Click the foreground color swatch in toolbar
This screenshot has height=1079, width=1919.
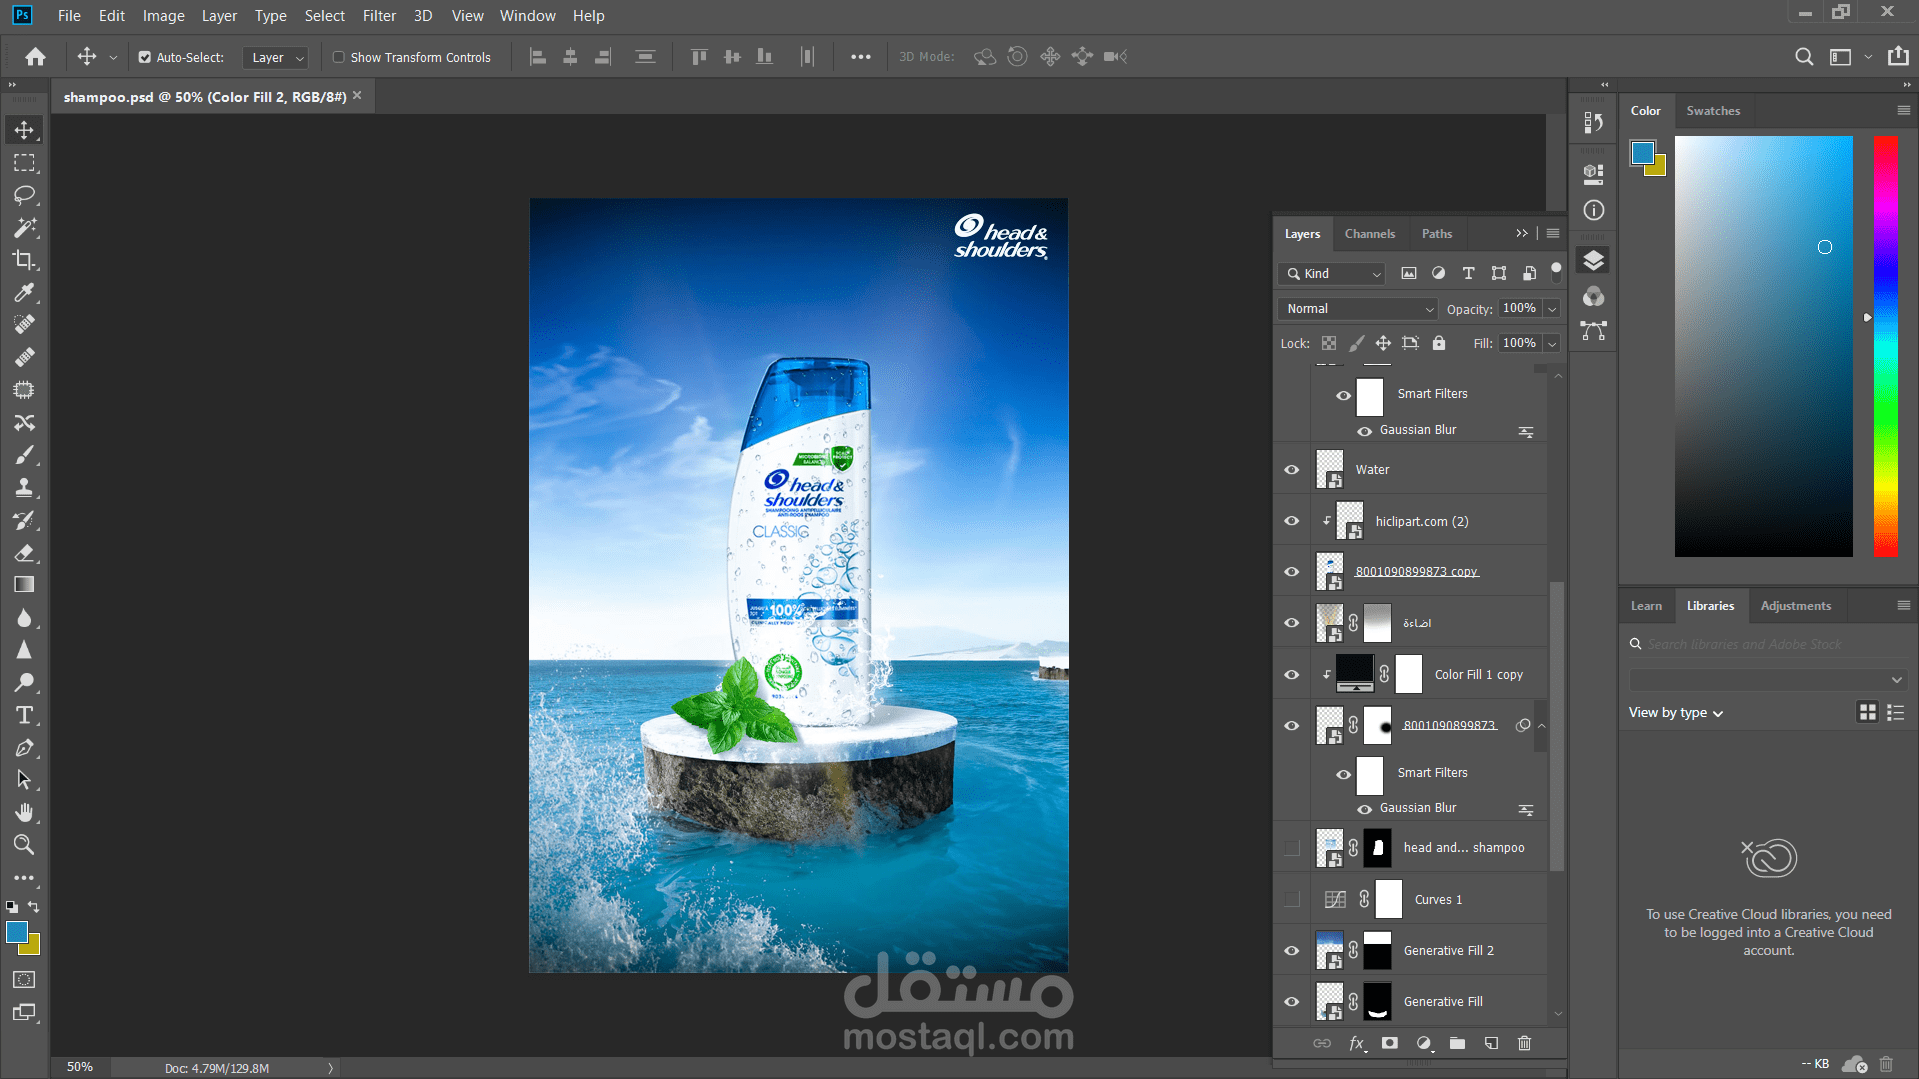point(16,932)
